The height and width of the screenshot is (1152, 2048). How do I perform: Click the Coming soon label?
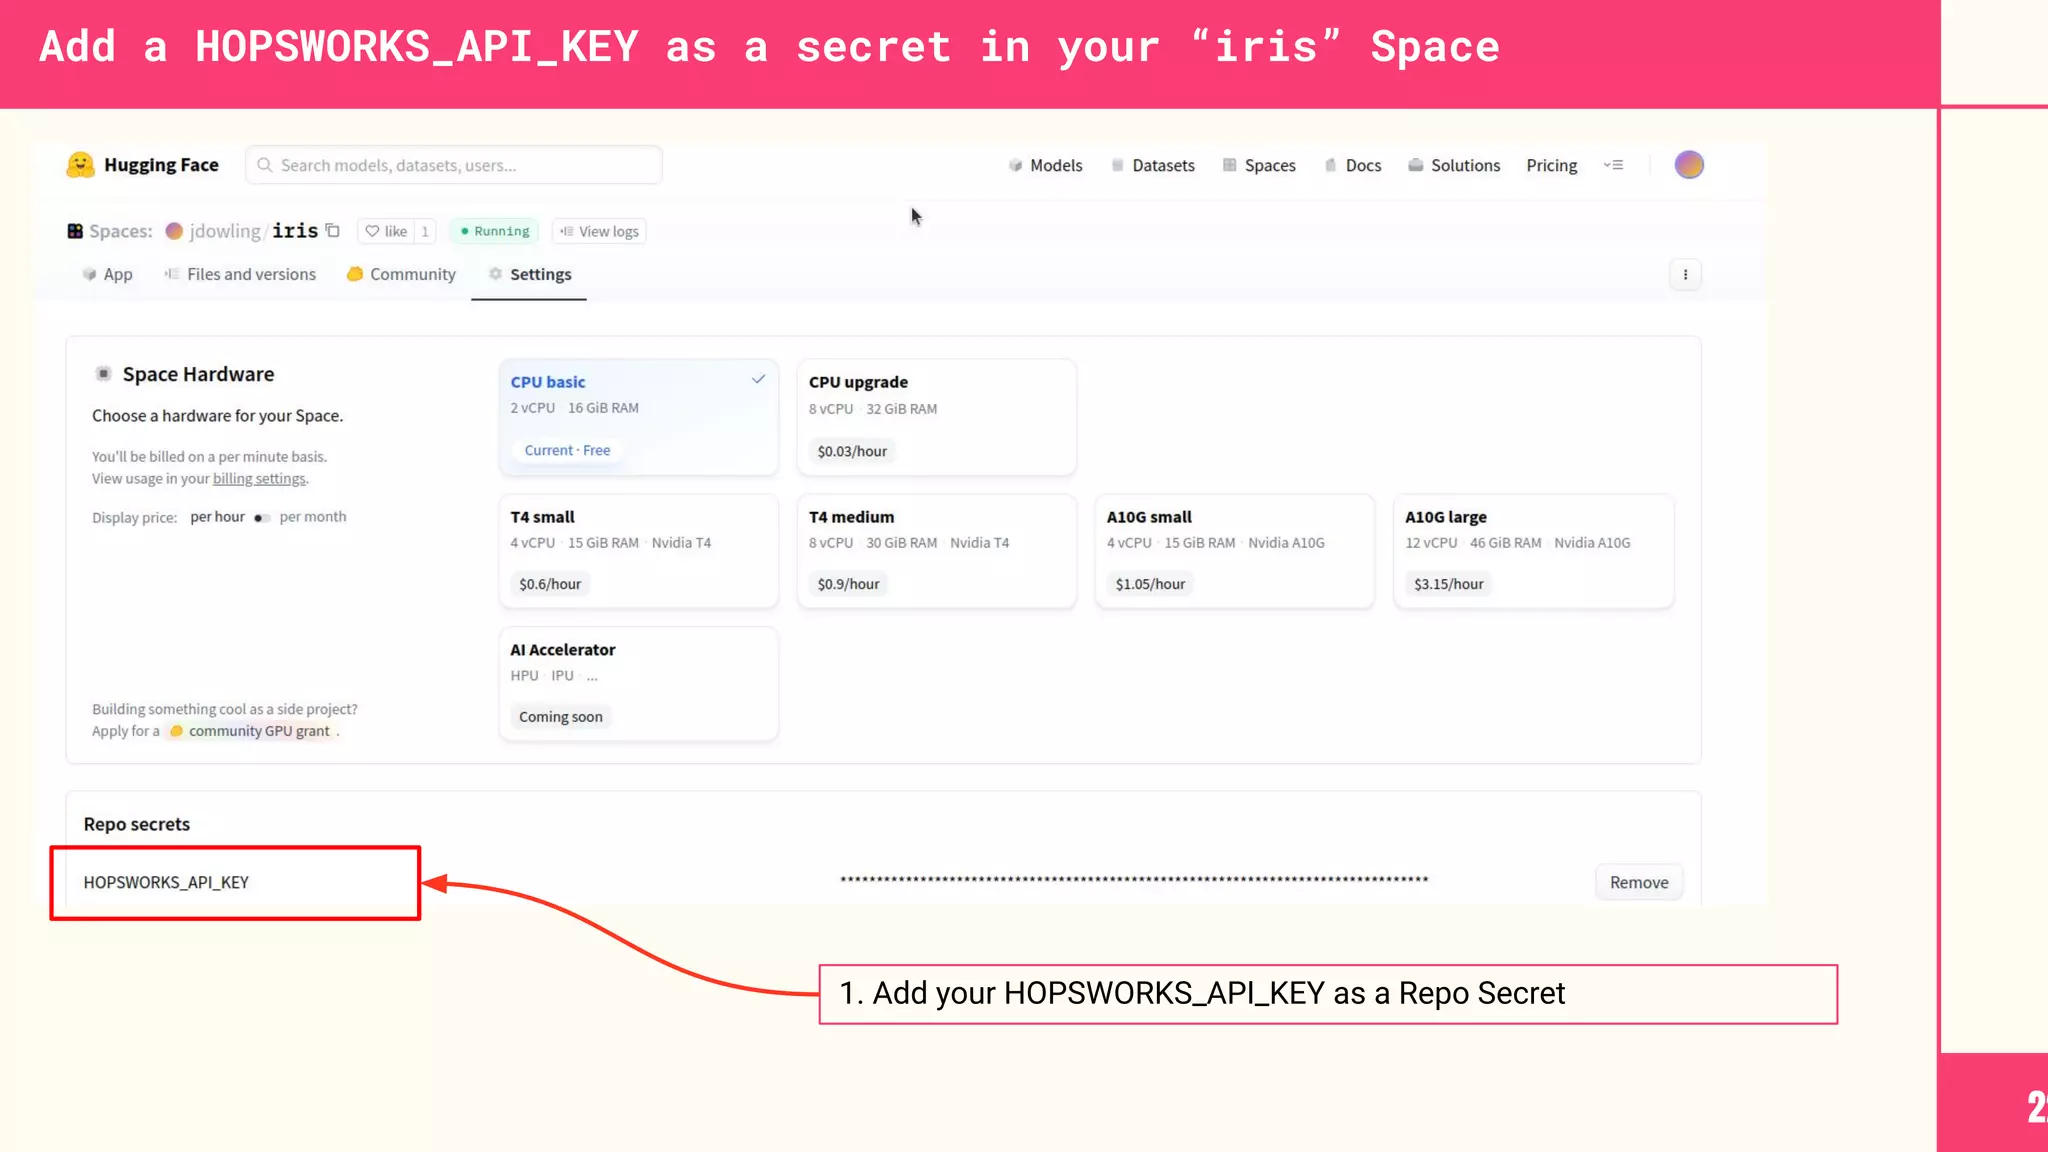click(x=561, y=717)
